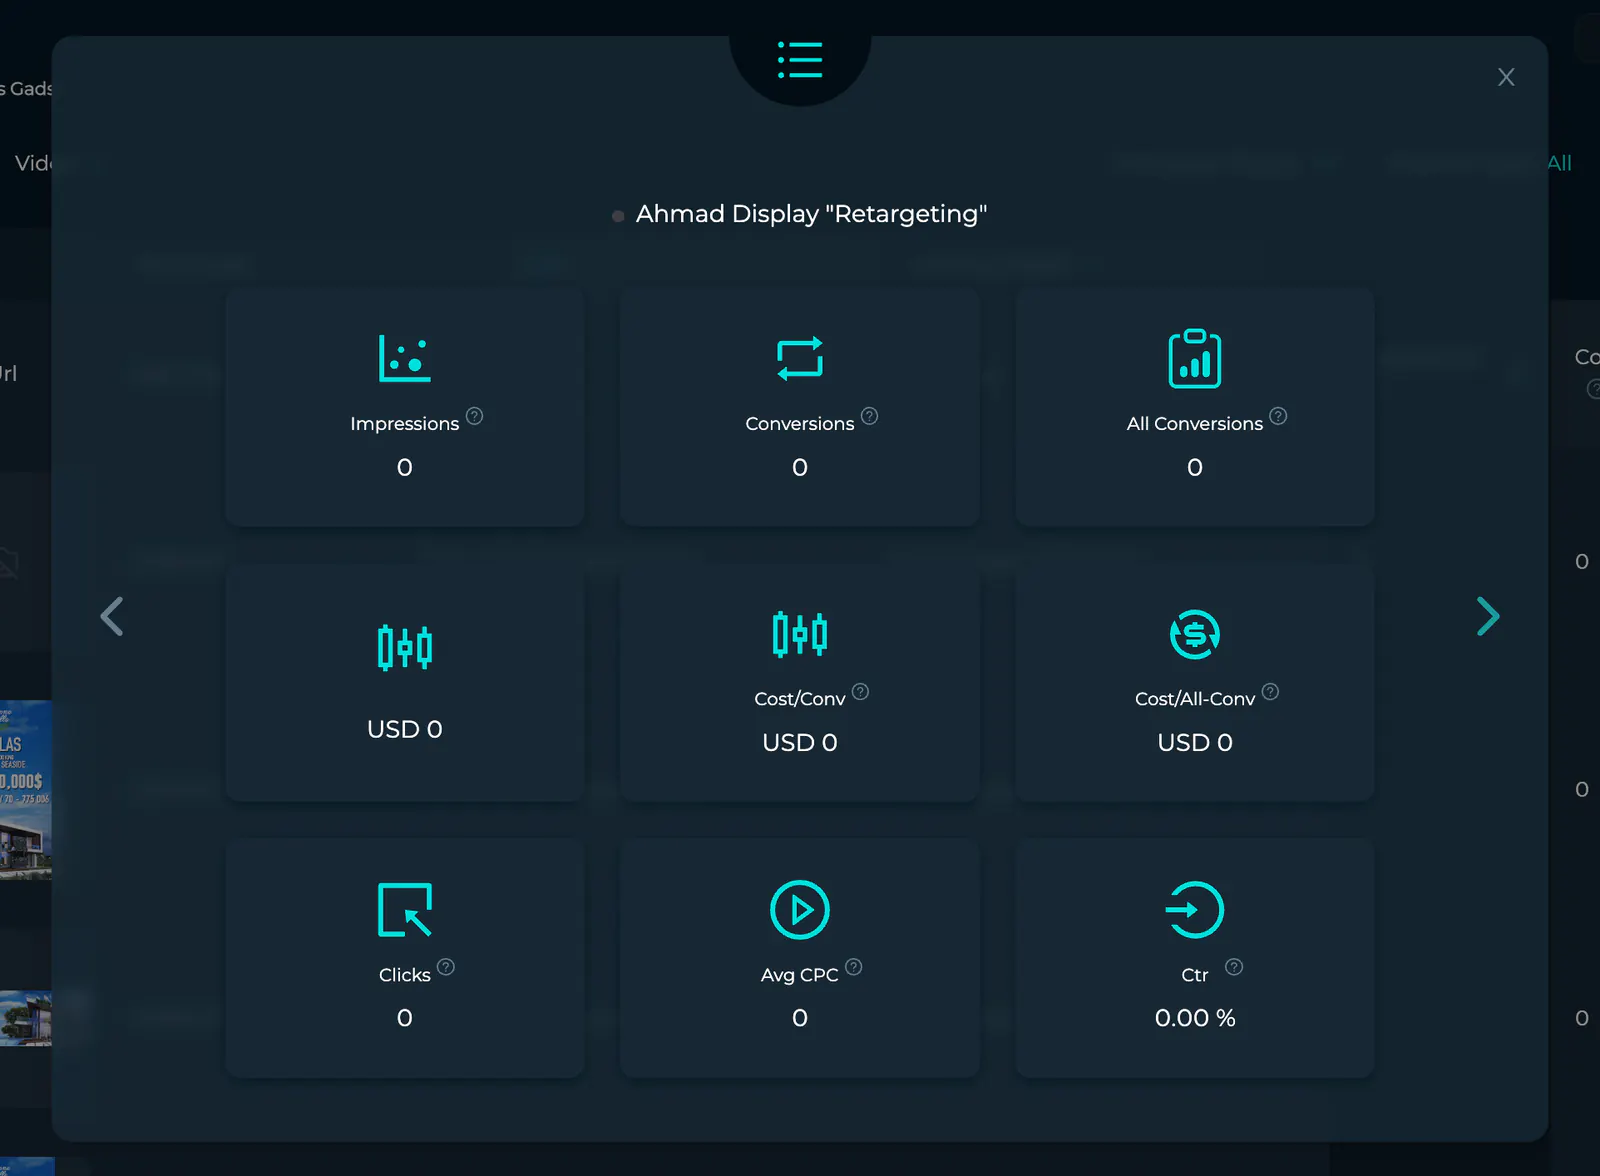This screenshot has width=1600, height=1176.
Task: Open the seaside villa ad thumbnail behind modal
Action: [x=26, y=790]
